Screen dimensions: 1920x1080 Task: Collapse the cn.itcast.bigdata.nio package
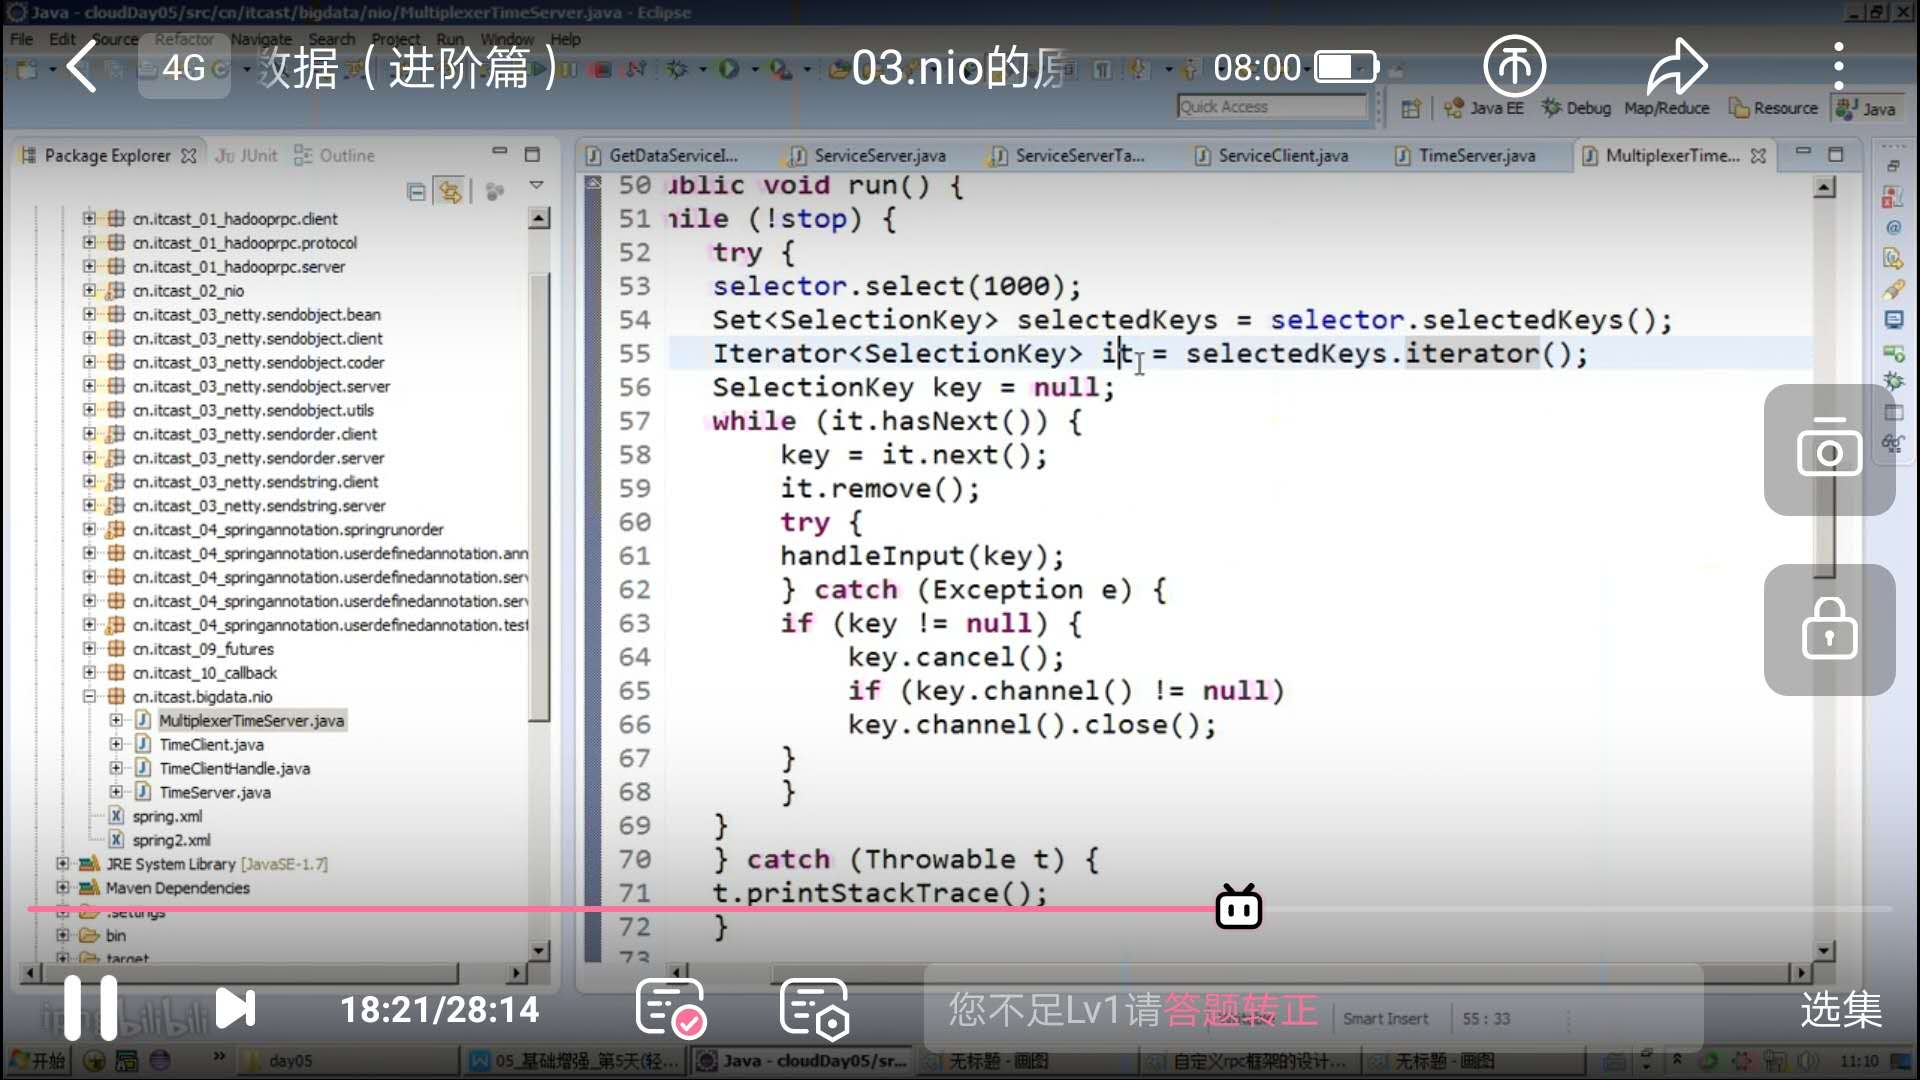click(90, 697)
